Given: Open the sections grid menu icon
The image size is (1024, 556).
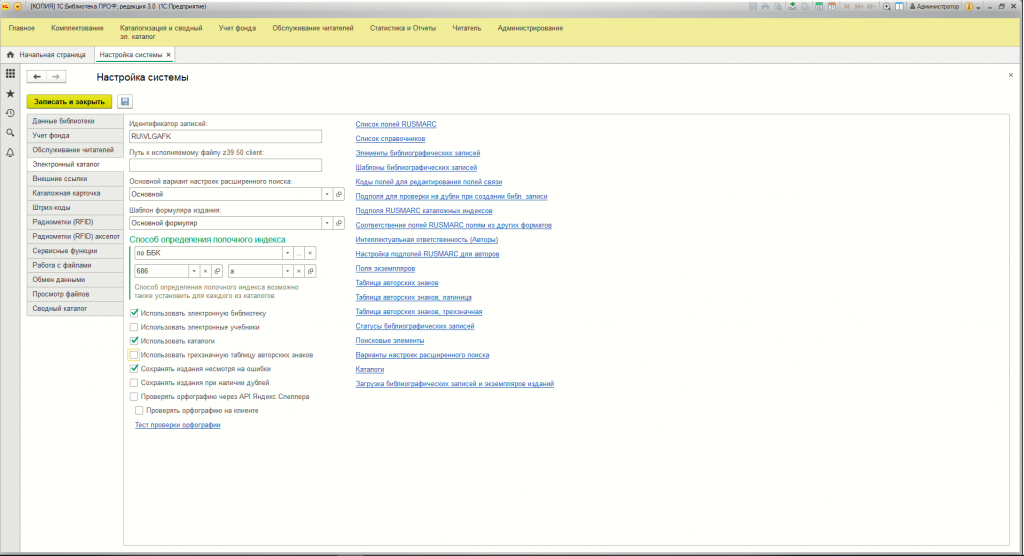Looking at the screenshot, I should point(10,74).
